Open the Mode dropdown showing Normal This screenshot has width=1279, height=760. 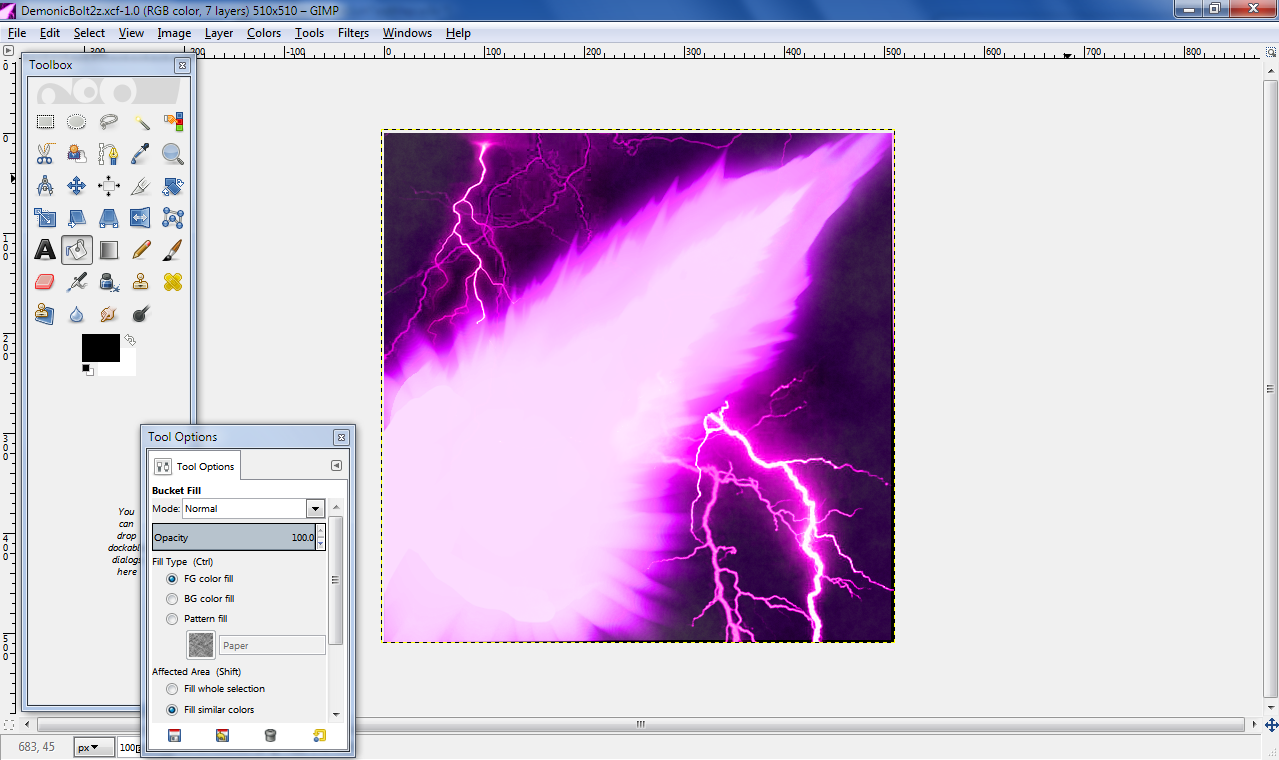point(254,509)
